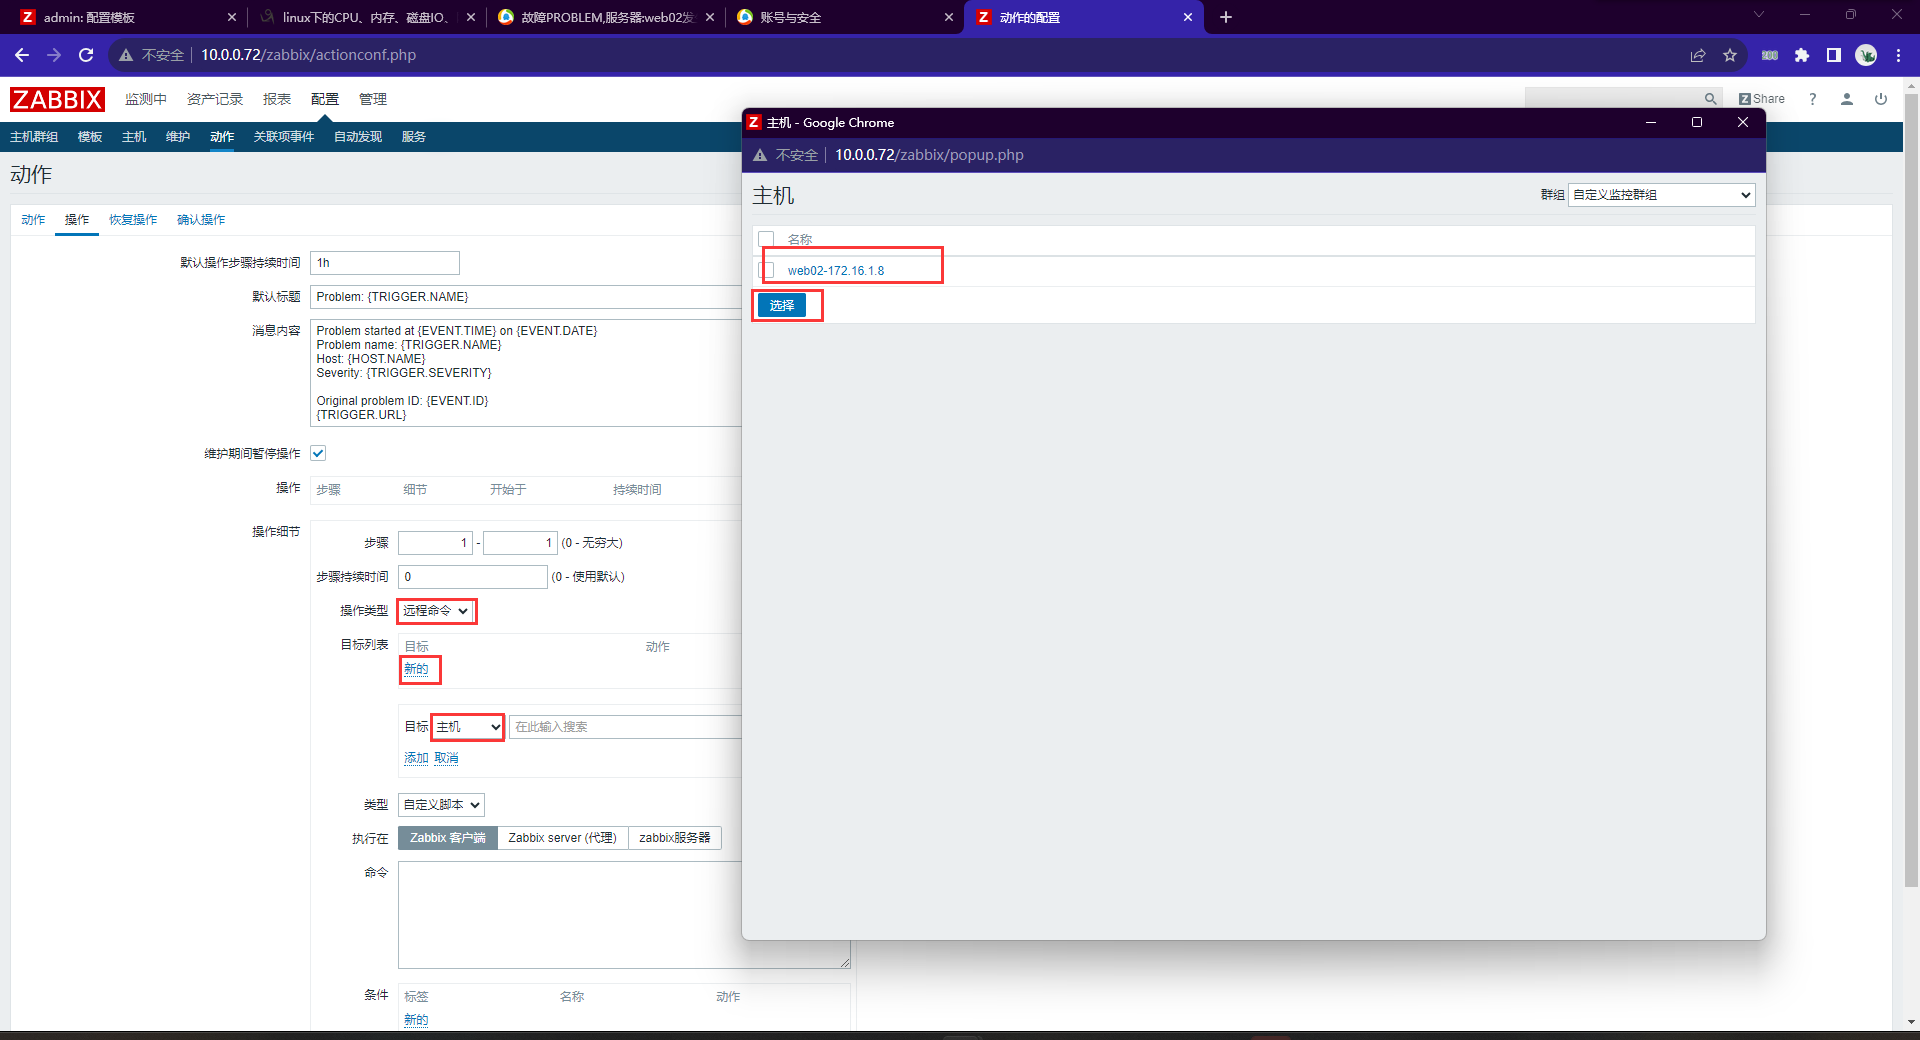Click 添加 link under target
The height and width of the screenshot is (1040, 1920).
pos(416,758)
